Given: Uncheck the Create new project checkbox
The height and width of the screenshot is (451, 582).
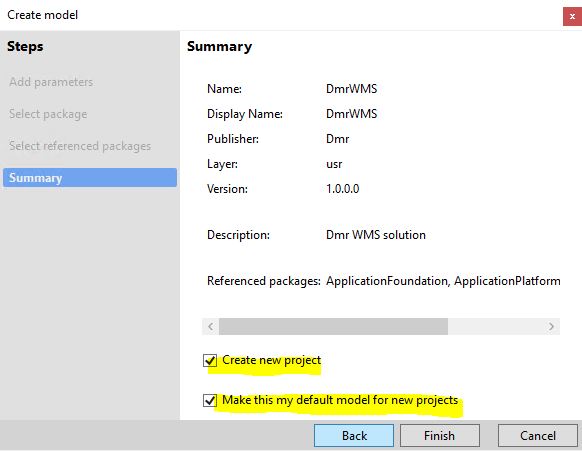Looking at the screenshot, I should coord(210,360).
